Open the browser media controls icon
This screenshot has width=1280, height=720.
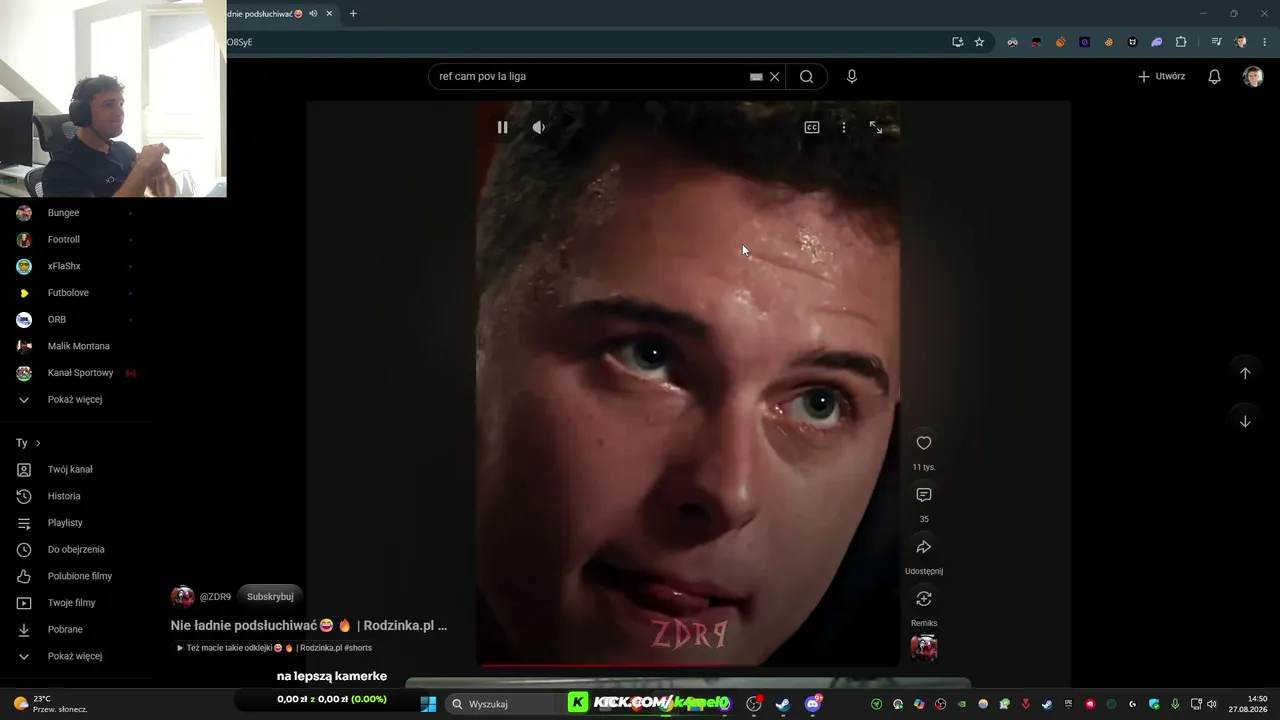(x=1216, y=42)
